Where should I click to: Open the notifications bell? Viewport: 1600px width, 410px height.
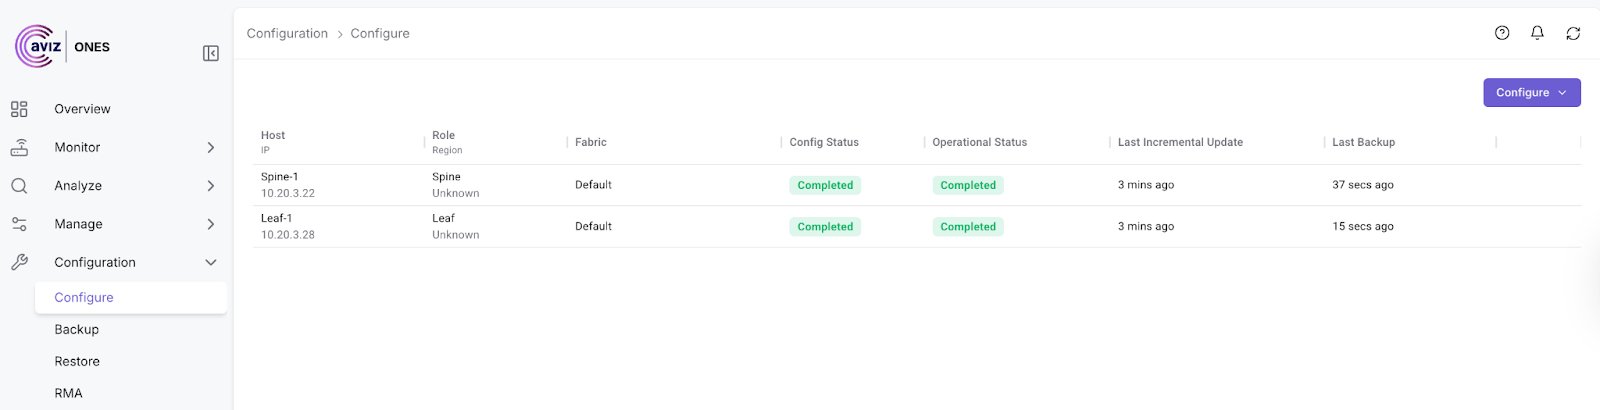pos(1537,33)
